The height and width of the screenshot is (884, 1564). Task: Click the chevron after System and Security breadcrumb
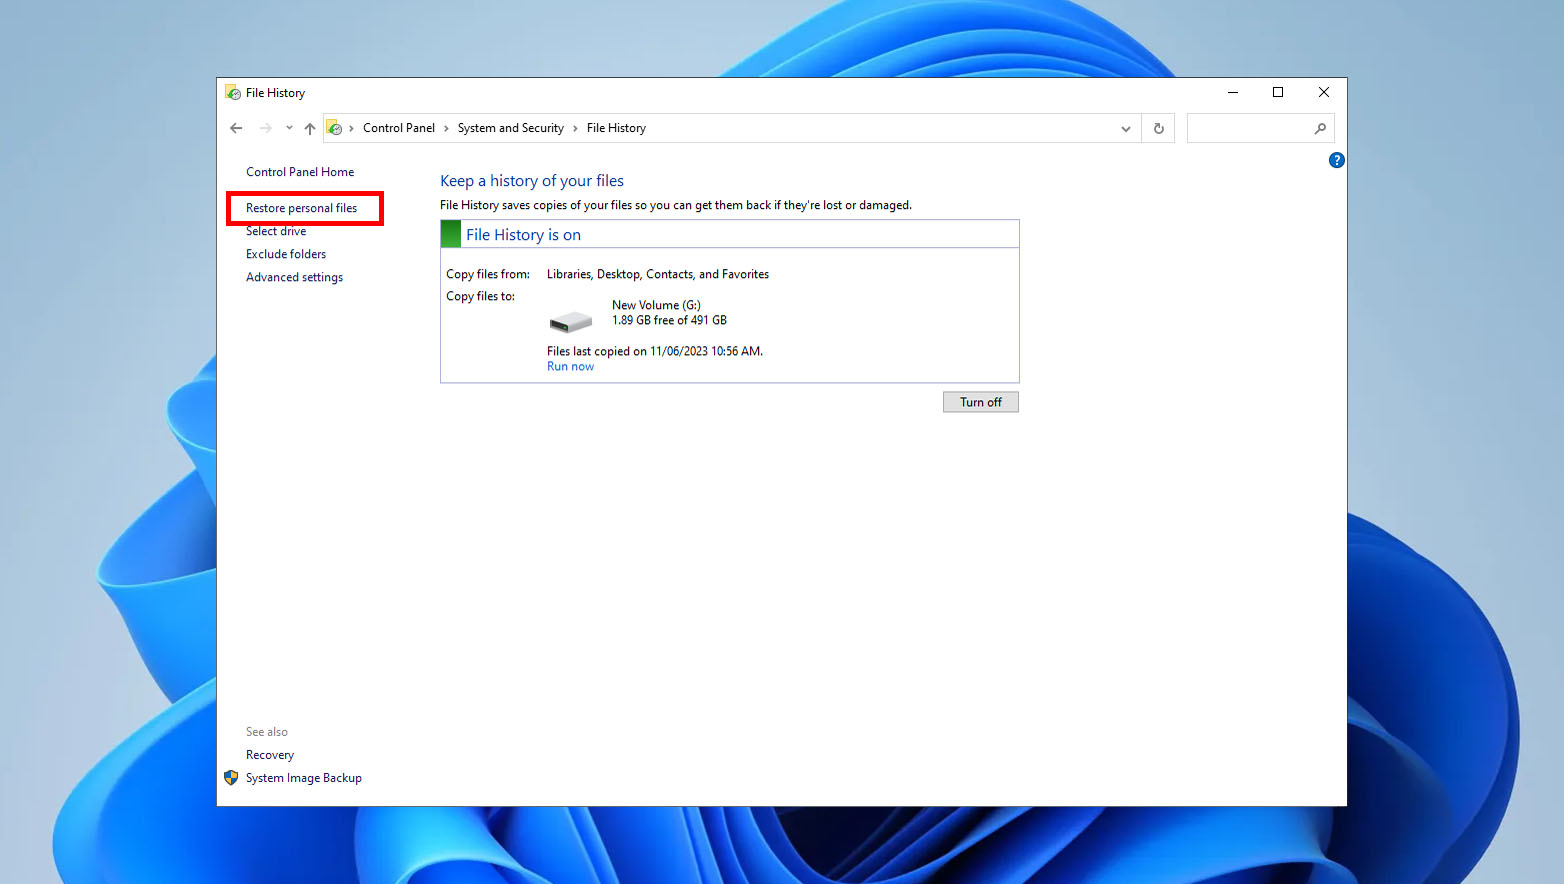[573, 128]
